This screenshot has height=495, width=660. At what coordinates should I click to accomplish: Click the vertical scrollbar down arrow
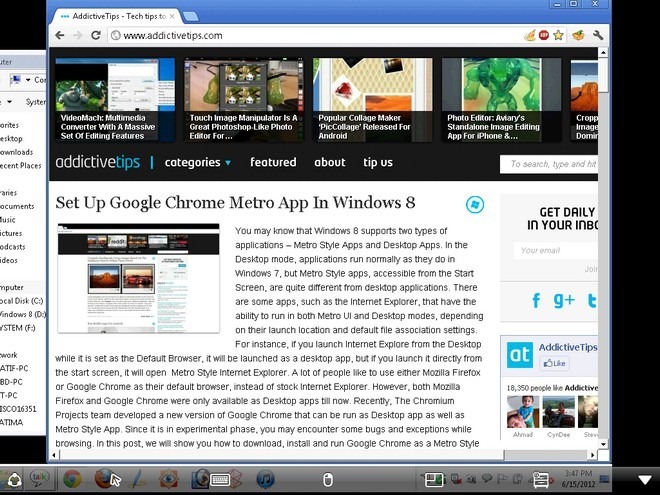pos(603,444)
